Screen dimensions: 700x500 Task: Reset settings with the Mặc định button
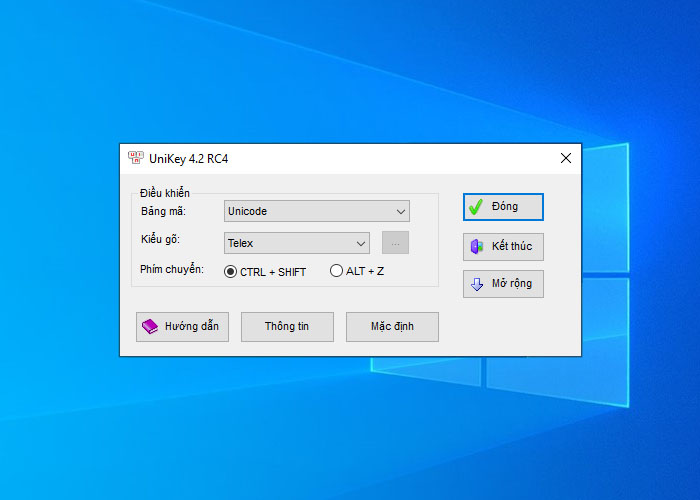[392, 327]
